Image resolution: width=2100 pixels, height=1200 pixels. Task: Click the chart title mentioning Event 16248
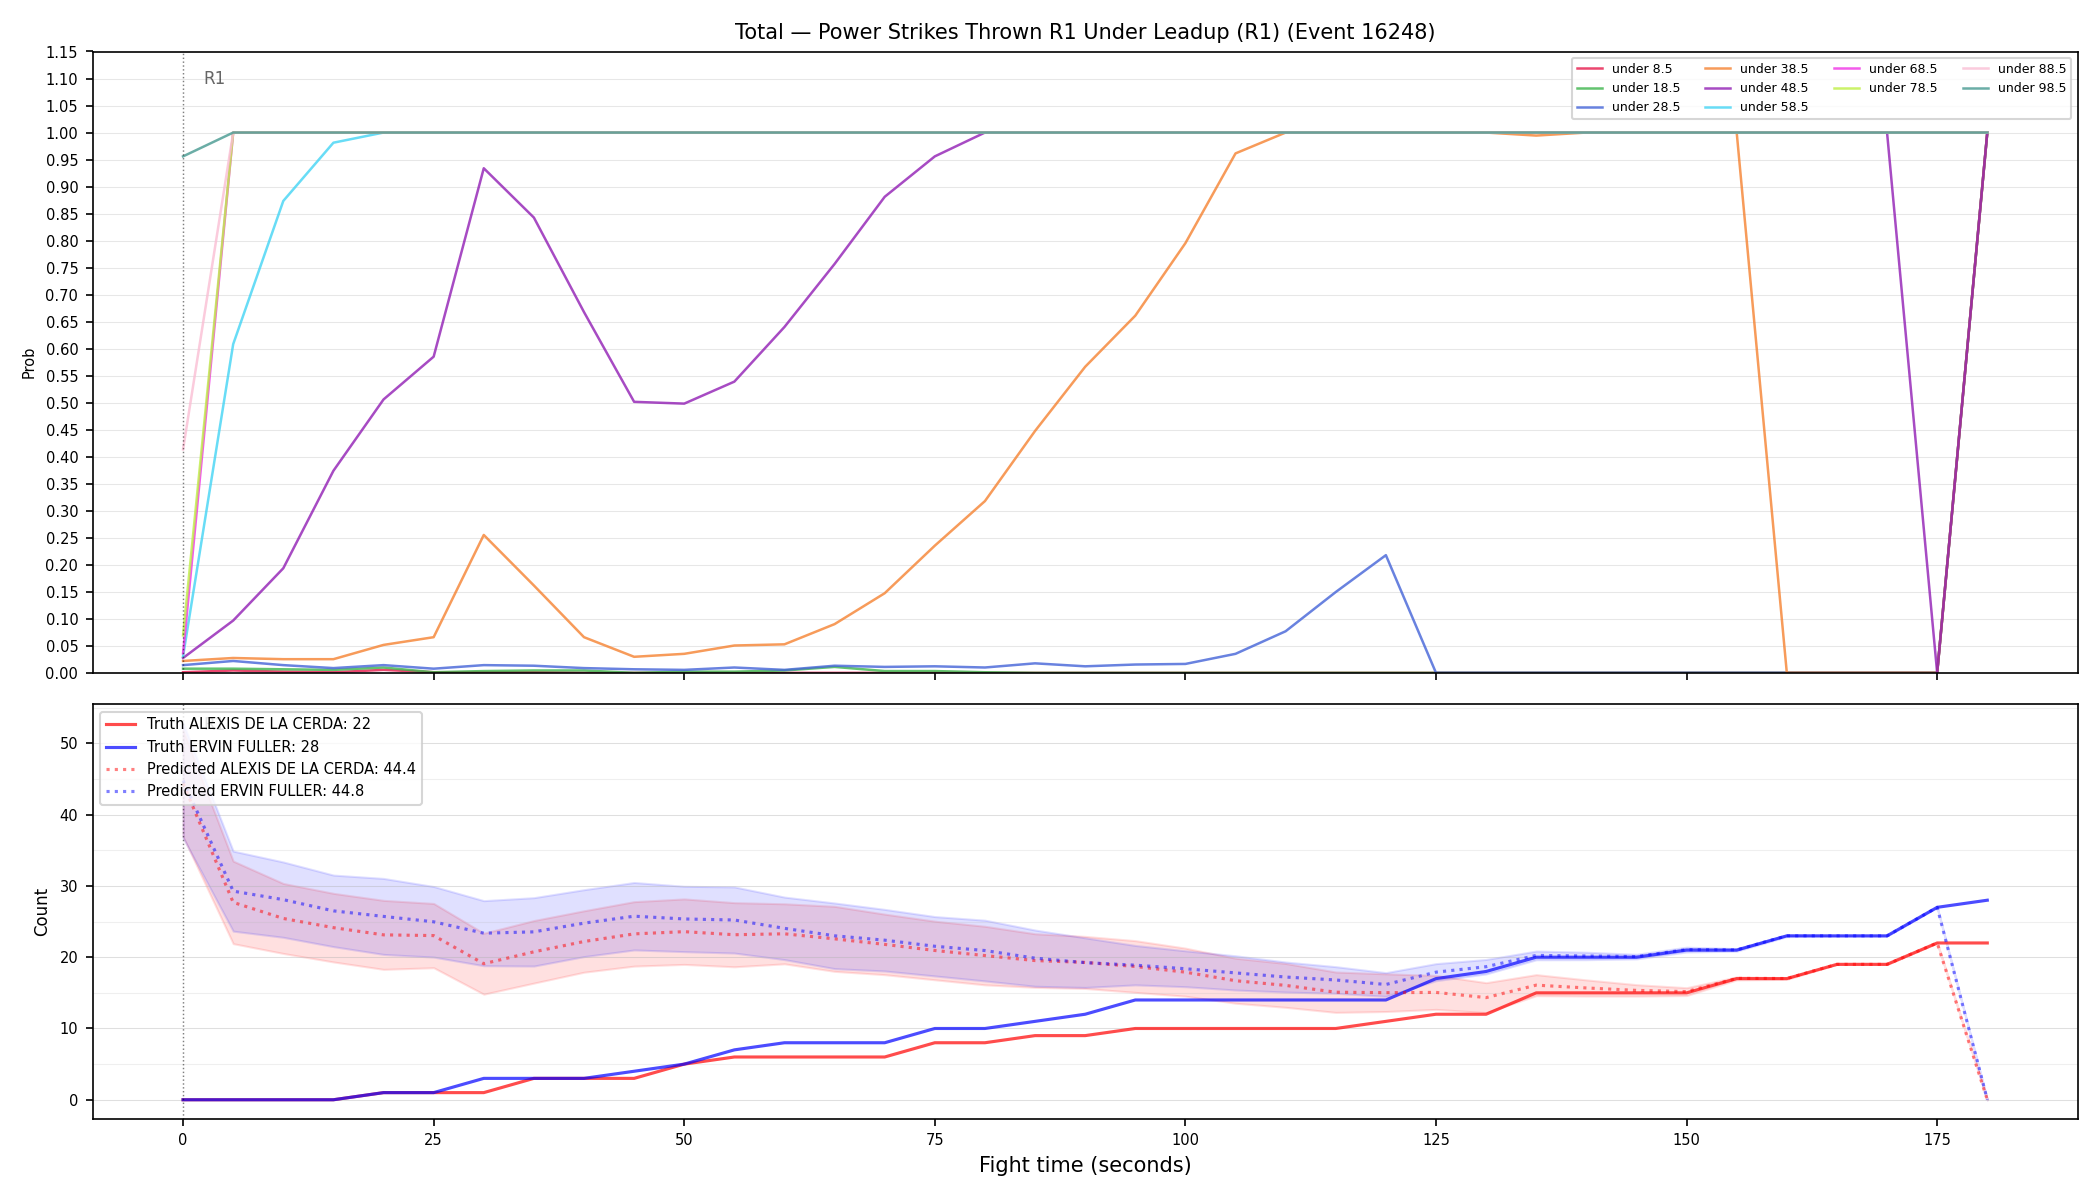coord(1085,32)
